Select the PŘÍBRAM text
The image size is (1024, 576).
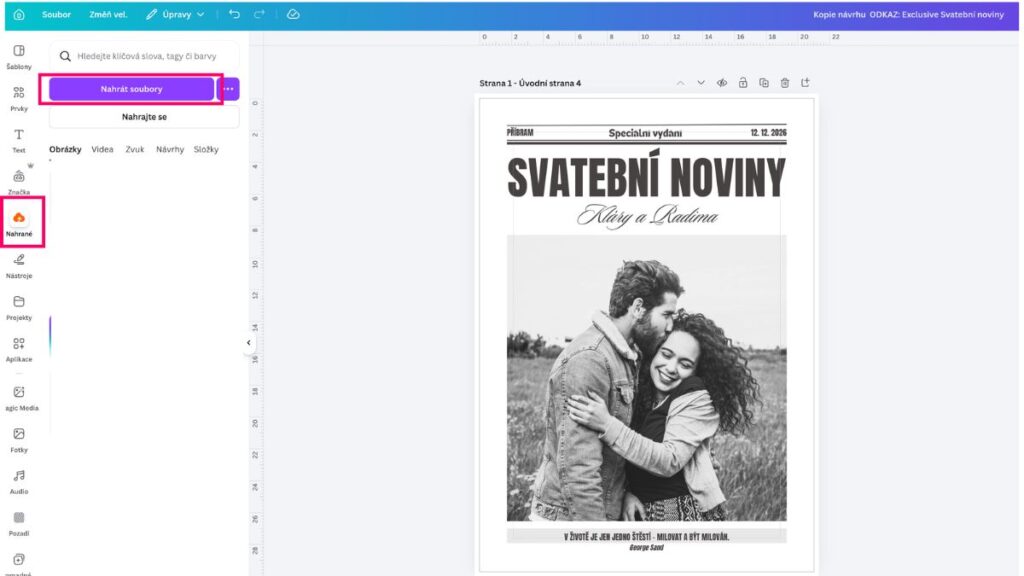point(520,133)
